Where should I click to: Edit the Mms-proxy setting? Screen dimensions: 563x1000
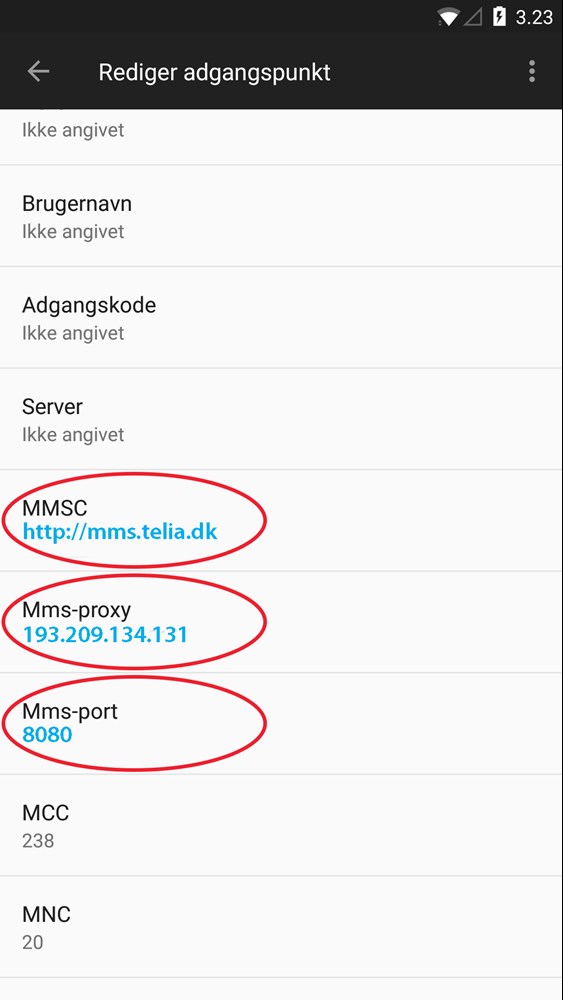pos(281,622)
